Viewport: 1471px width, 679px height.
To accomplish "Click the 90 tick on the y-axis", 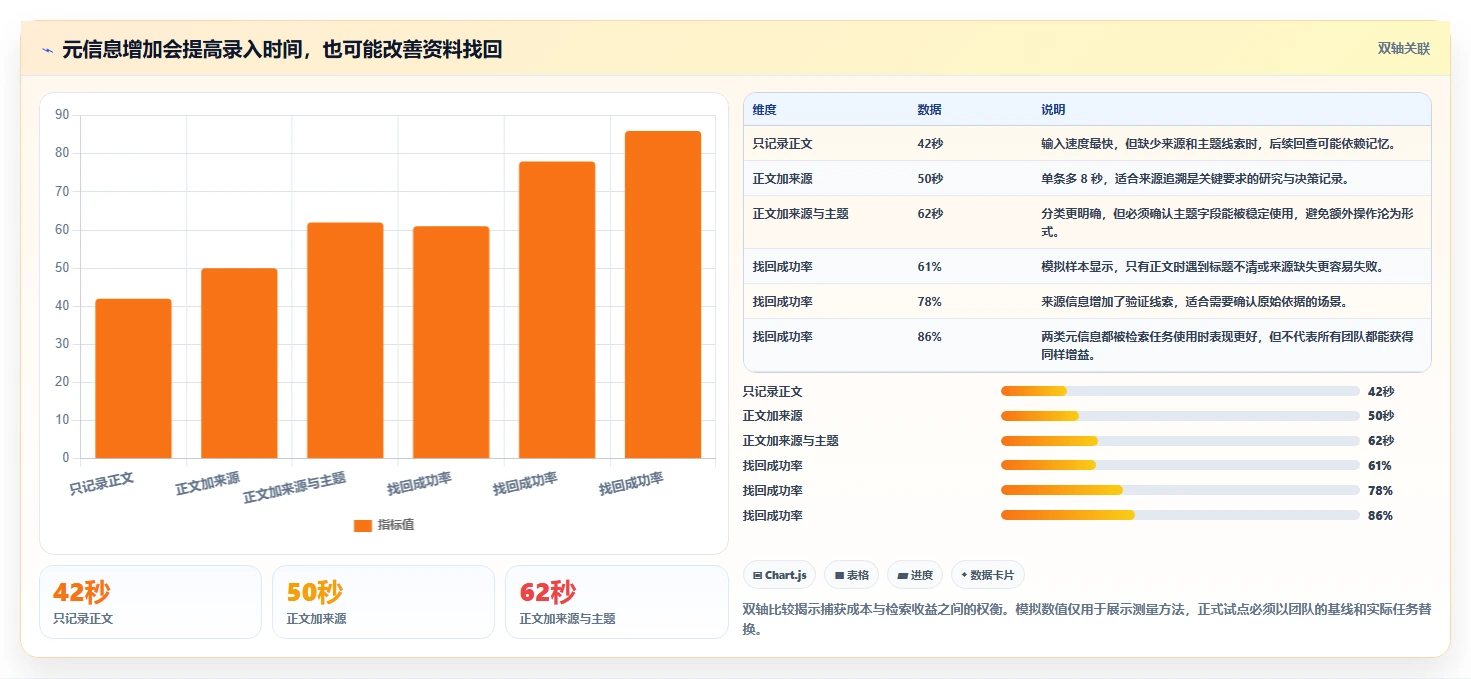I will pos(62,115).
